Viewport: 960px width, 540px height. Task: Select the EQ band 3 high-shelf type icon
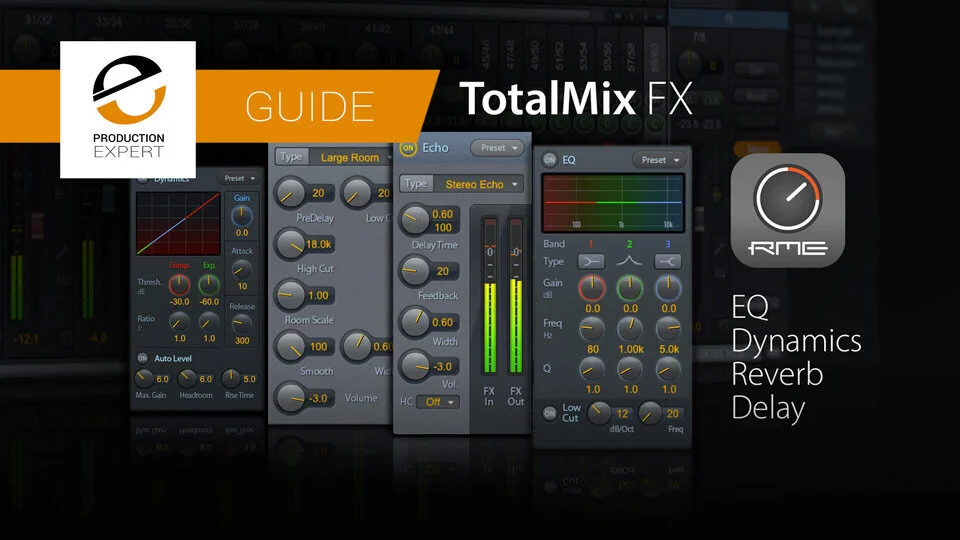pos(668,261)
